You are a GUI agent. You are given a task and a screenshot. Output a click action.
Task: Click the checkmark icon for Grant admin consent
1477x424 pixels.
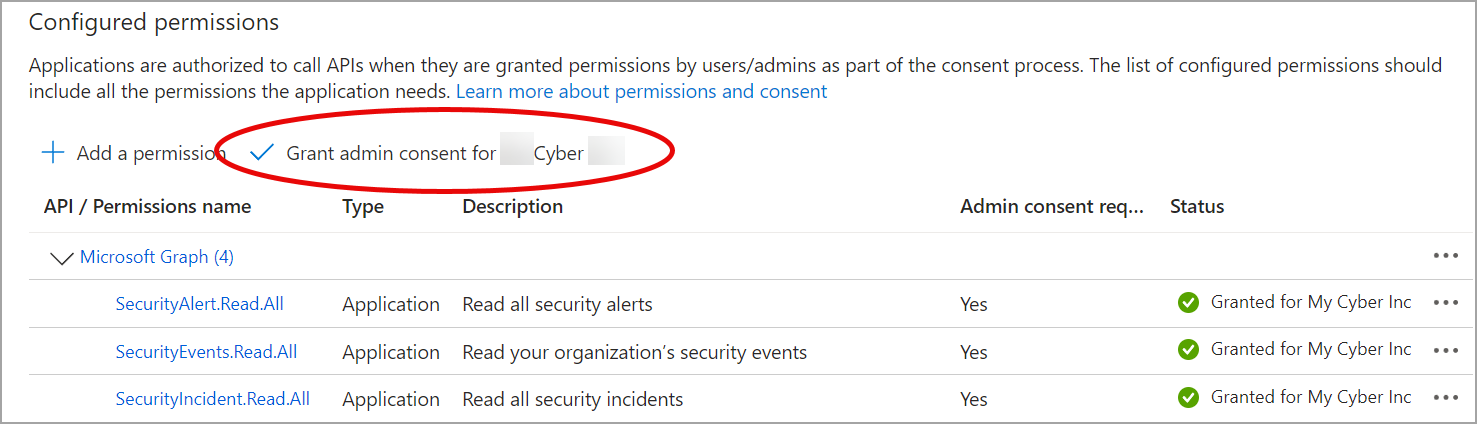(262, 153)
